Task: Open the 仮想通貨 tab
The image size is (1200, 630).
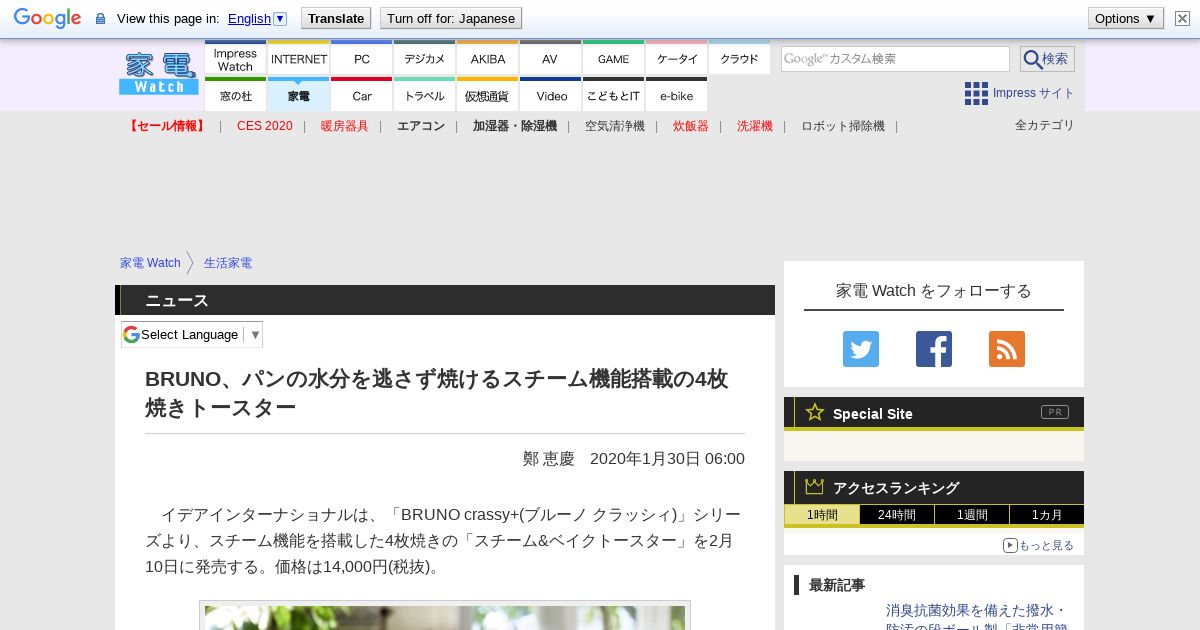Action: 487,95
